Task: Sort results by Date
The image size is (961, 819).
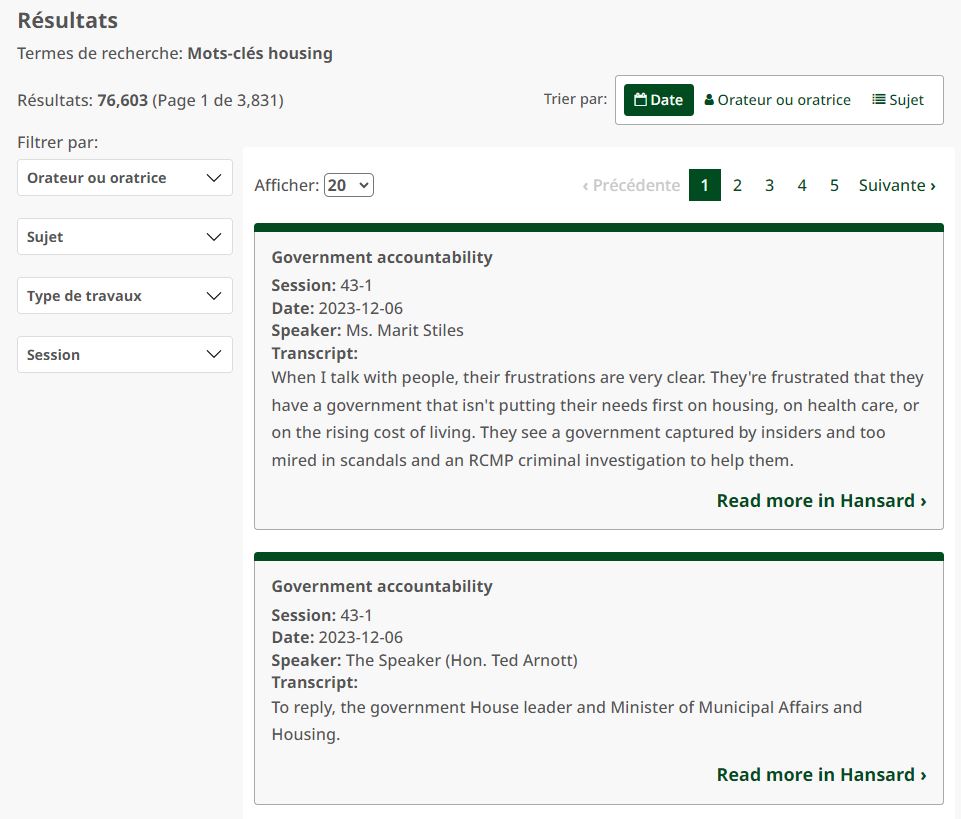Action: pyautogui.click(x=659, y=100)
